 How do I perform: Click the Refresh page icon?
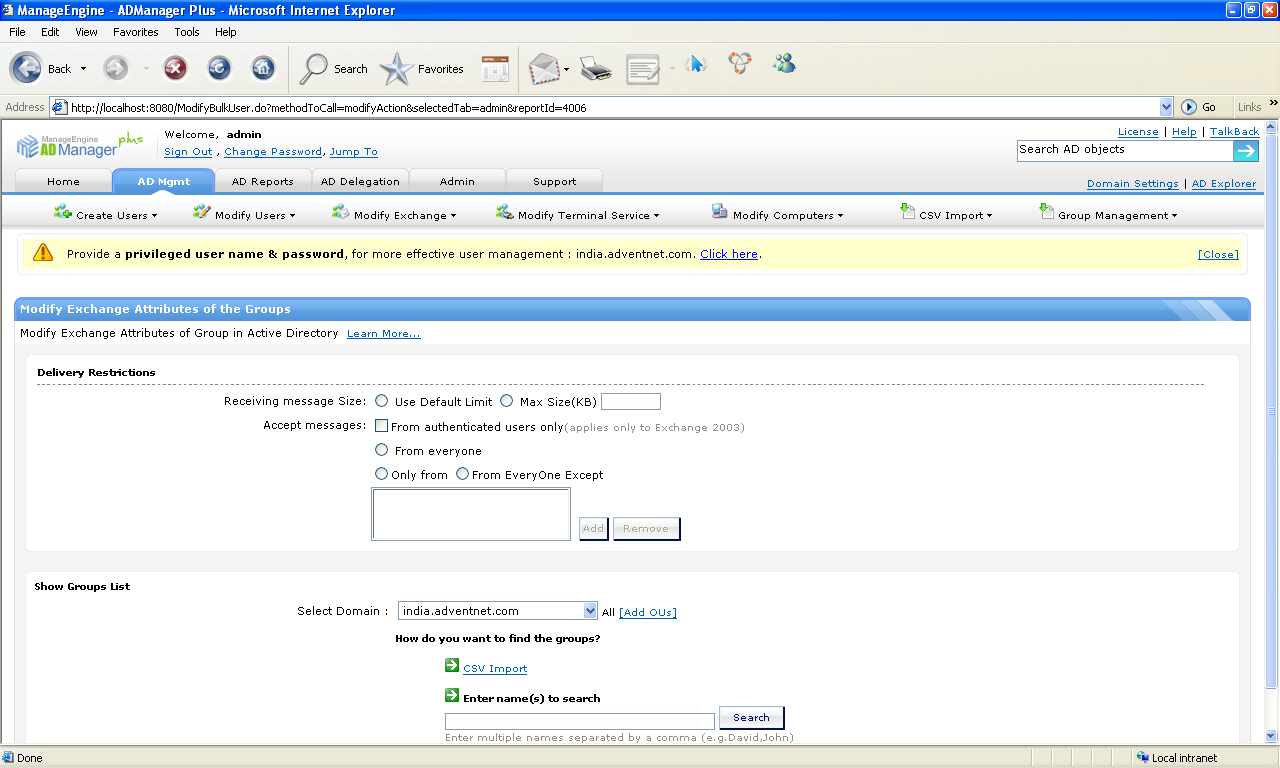[219, 68]
